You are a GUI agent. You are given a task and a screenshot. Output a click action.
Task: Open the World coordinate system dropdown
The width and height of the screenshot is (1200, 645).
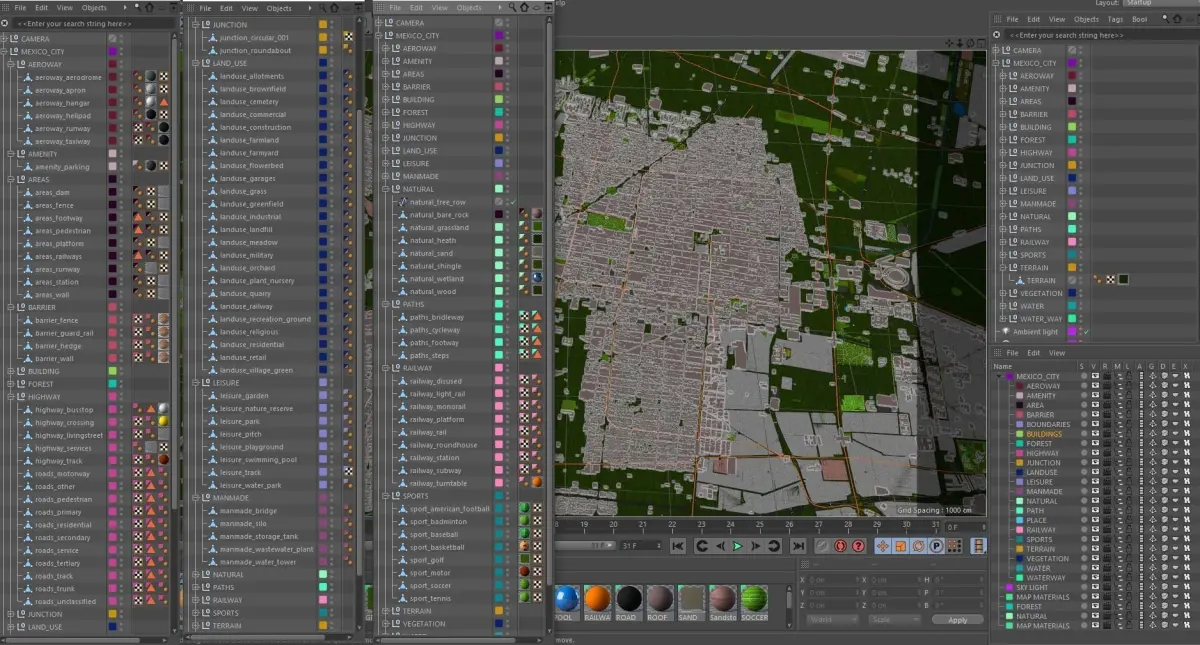tap(832, 620)
